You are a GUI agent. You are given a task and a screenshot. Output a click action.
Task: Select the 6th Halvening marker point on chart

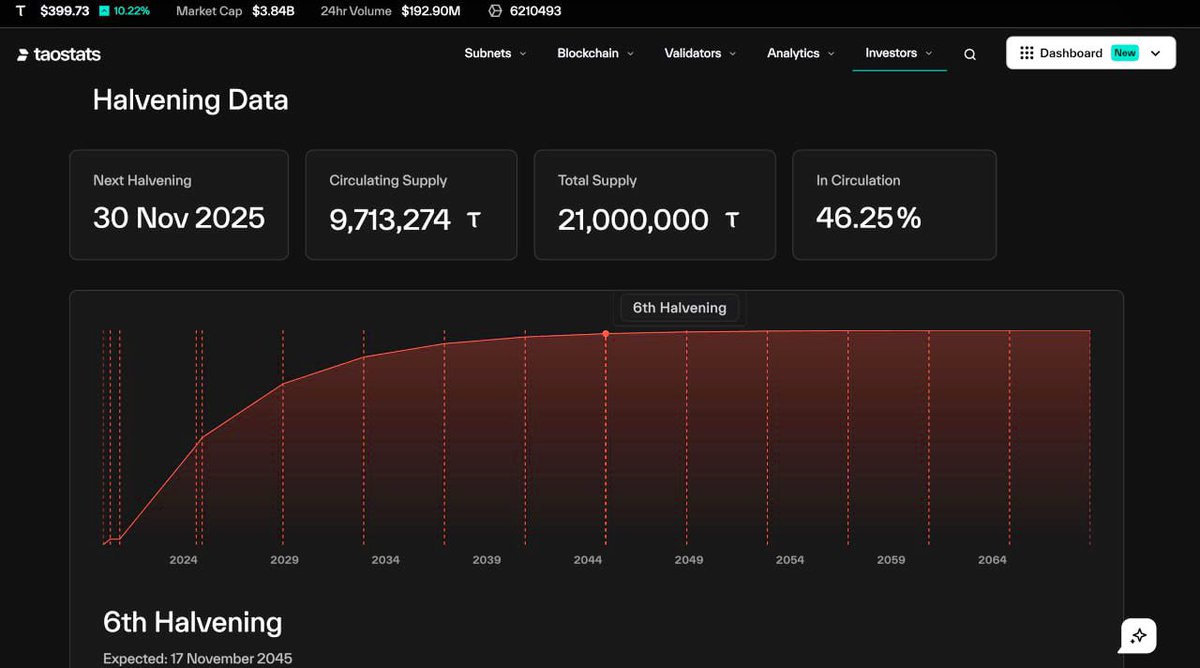pos(605,334)
